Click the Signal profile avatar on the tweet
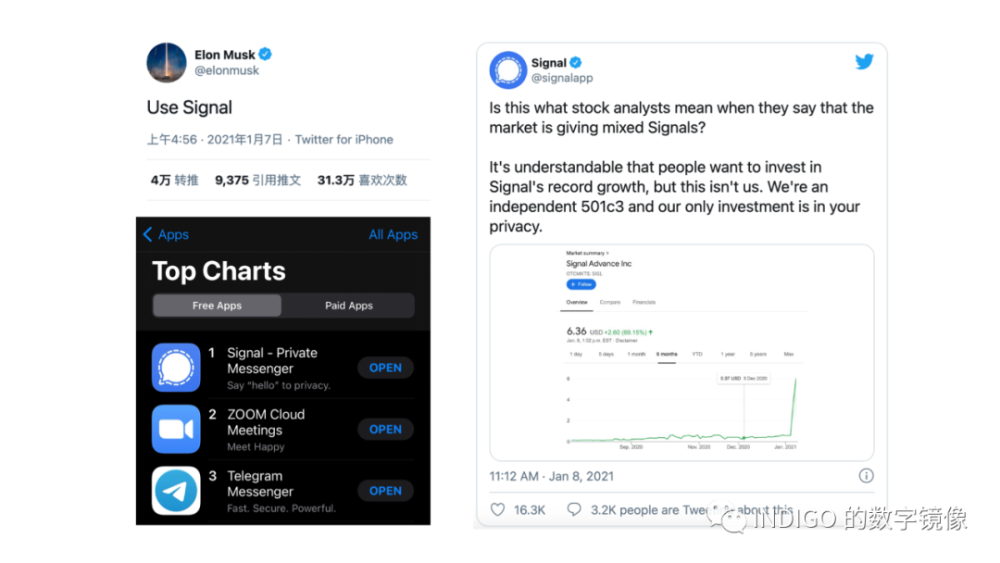Screen dimensions: 1000x563 coord(508,70)
